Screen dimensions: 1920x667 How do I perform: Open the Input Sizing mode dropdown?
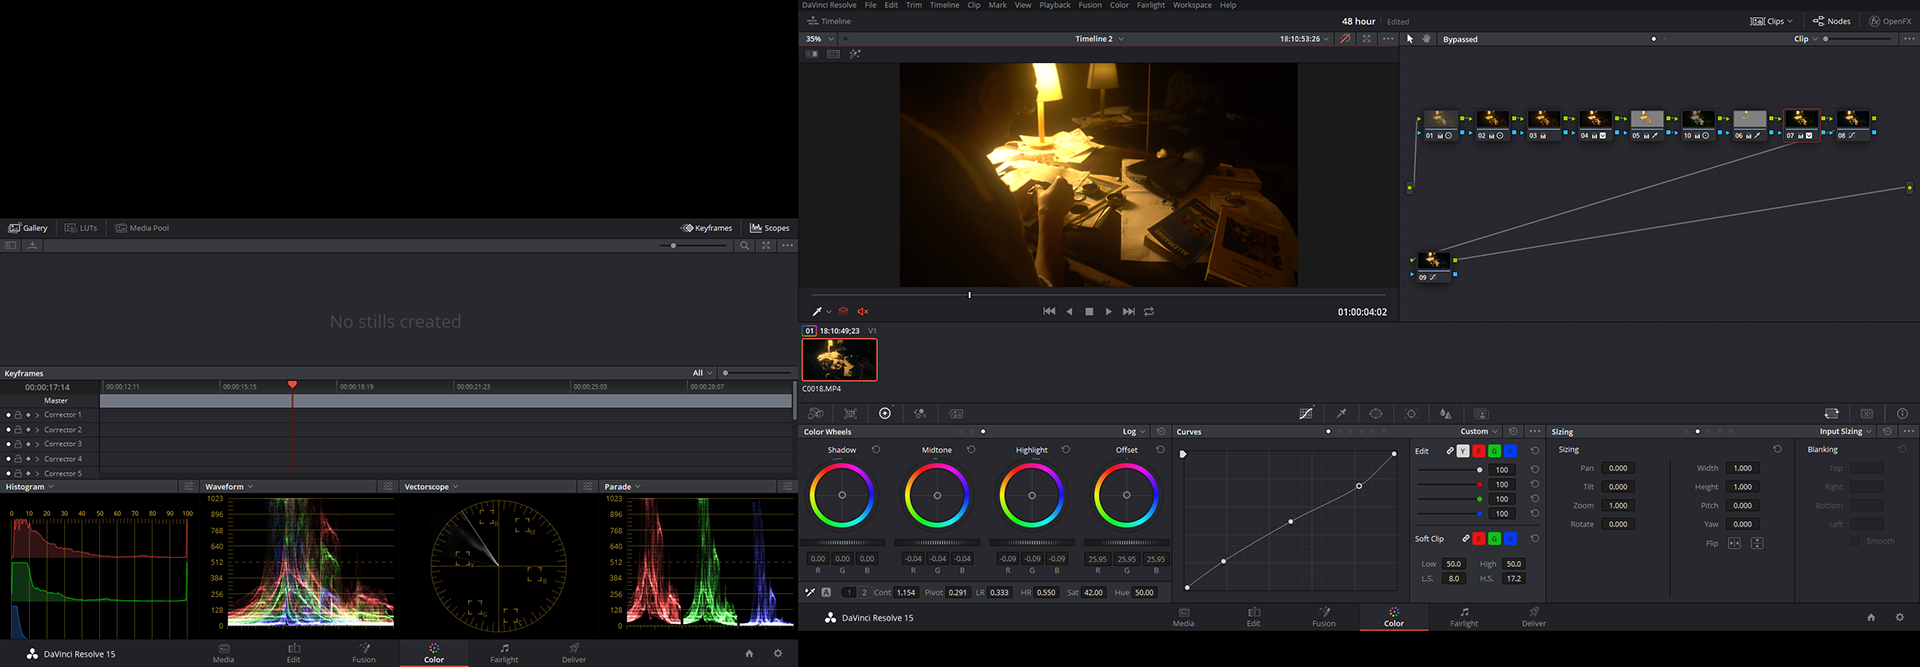[x=1846, y=432]
